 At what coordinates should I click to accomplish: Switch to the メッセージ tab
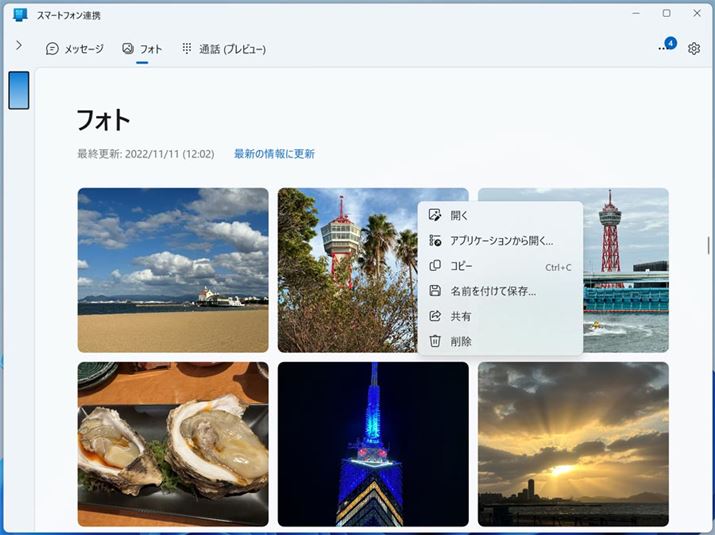pos(75,48)
